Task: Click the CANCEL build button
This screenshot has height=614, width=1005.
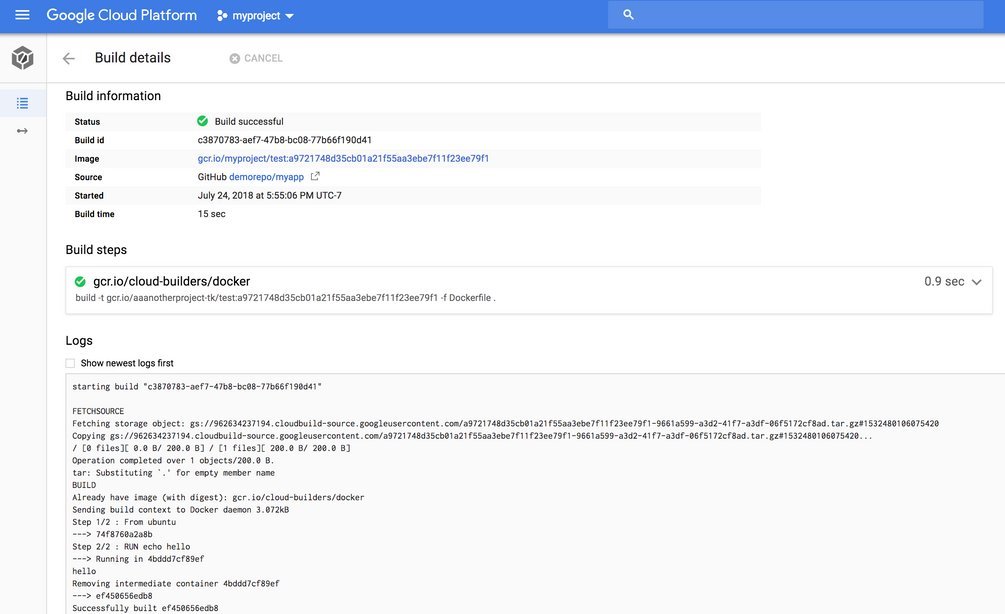Action: click(255, 58)
